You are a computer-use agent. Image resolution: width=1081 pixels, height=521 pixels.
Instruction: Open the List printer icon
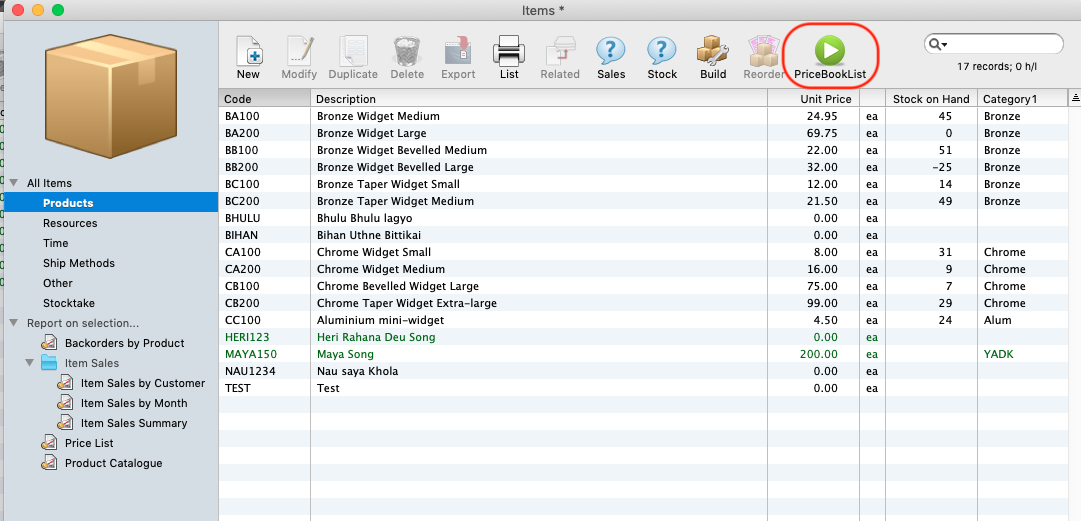coord(509,51)
